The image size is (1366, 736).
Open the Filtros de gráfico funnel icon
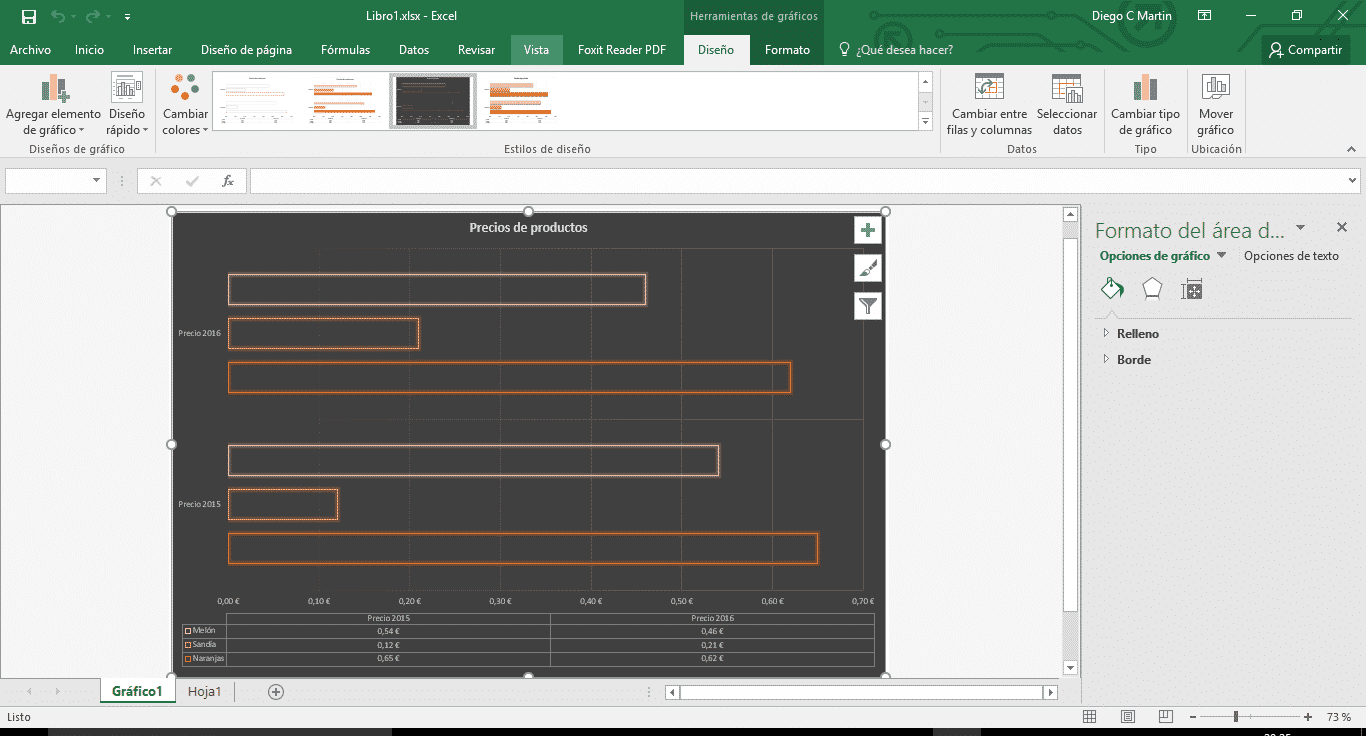(868, 305)
